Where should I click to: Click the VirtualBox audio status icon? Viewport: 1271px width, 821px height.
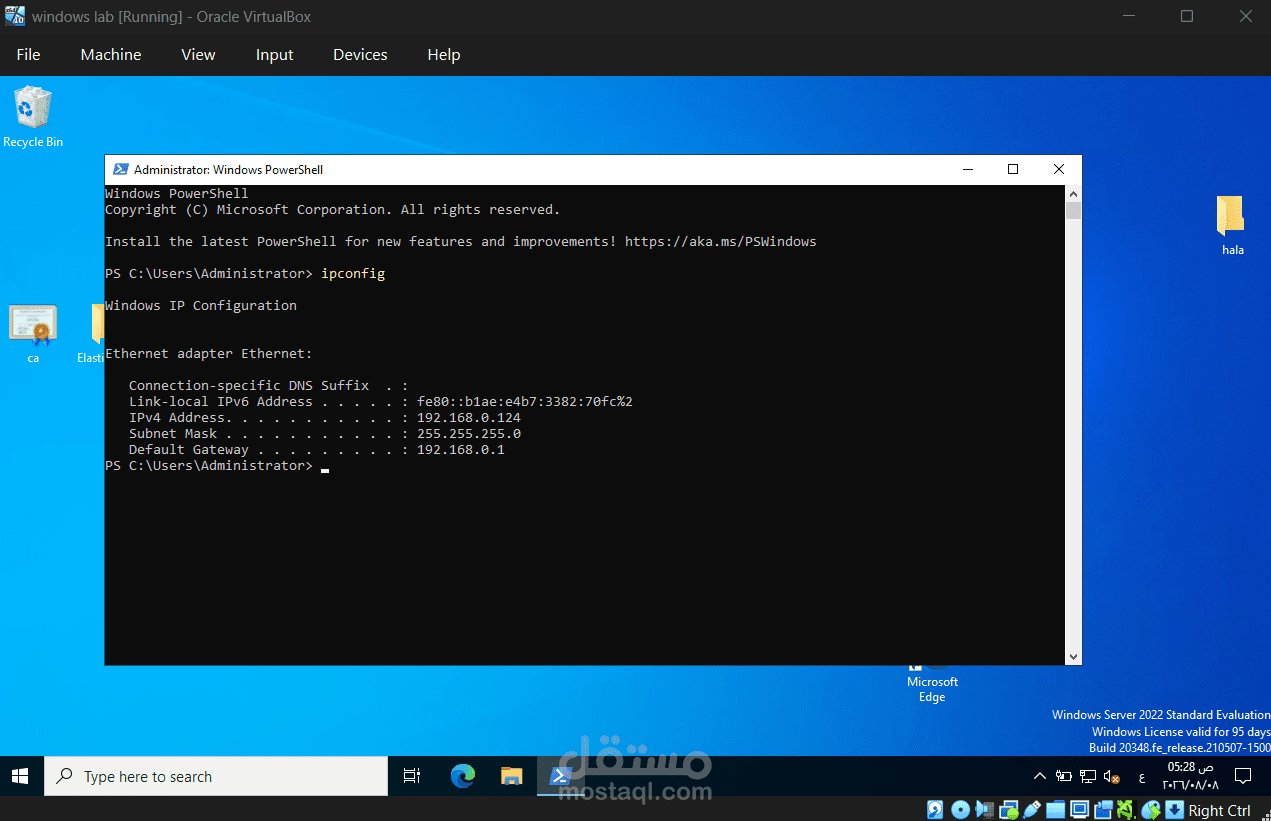pyautogui.click(x=984, y=810)
